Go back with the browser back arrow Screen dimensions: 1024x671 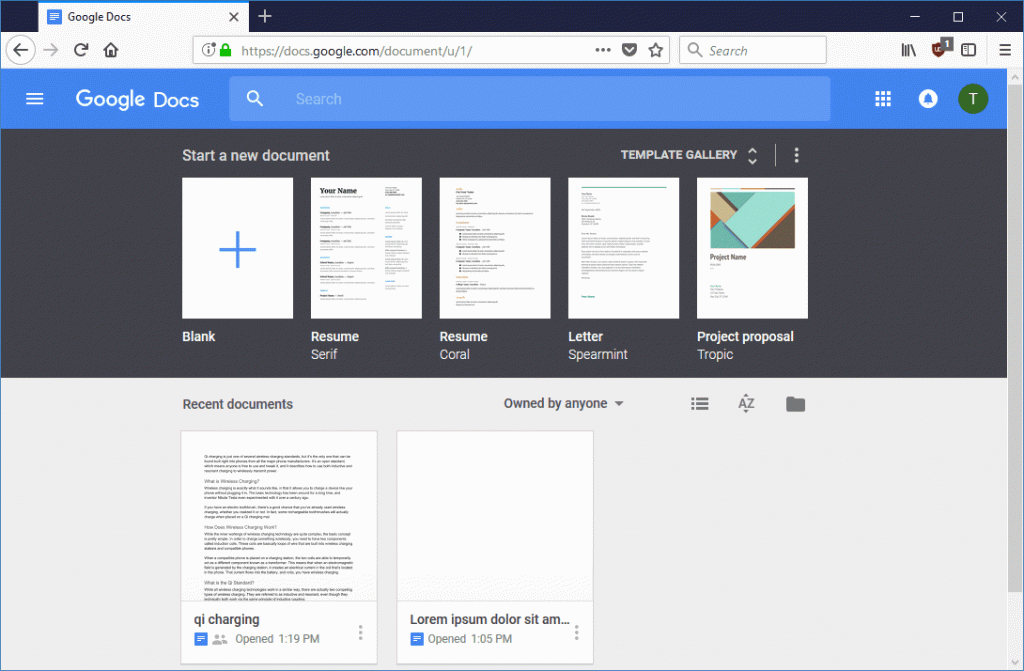tap(21, 50)
